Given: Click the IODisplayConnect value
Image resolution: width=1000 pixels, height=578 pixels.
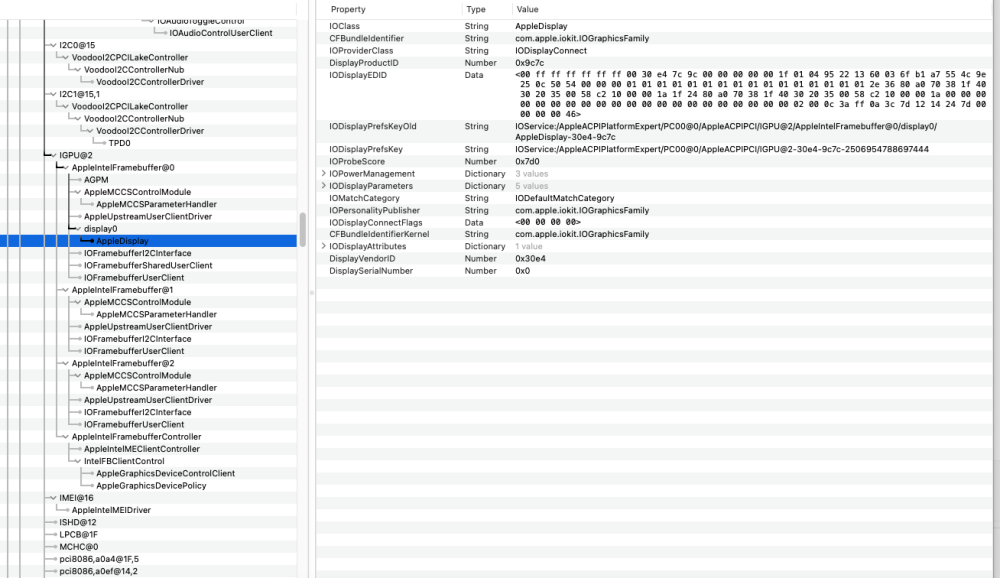Looking at the screenshot, I should click(551, 50).
